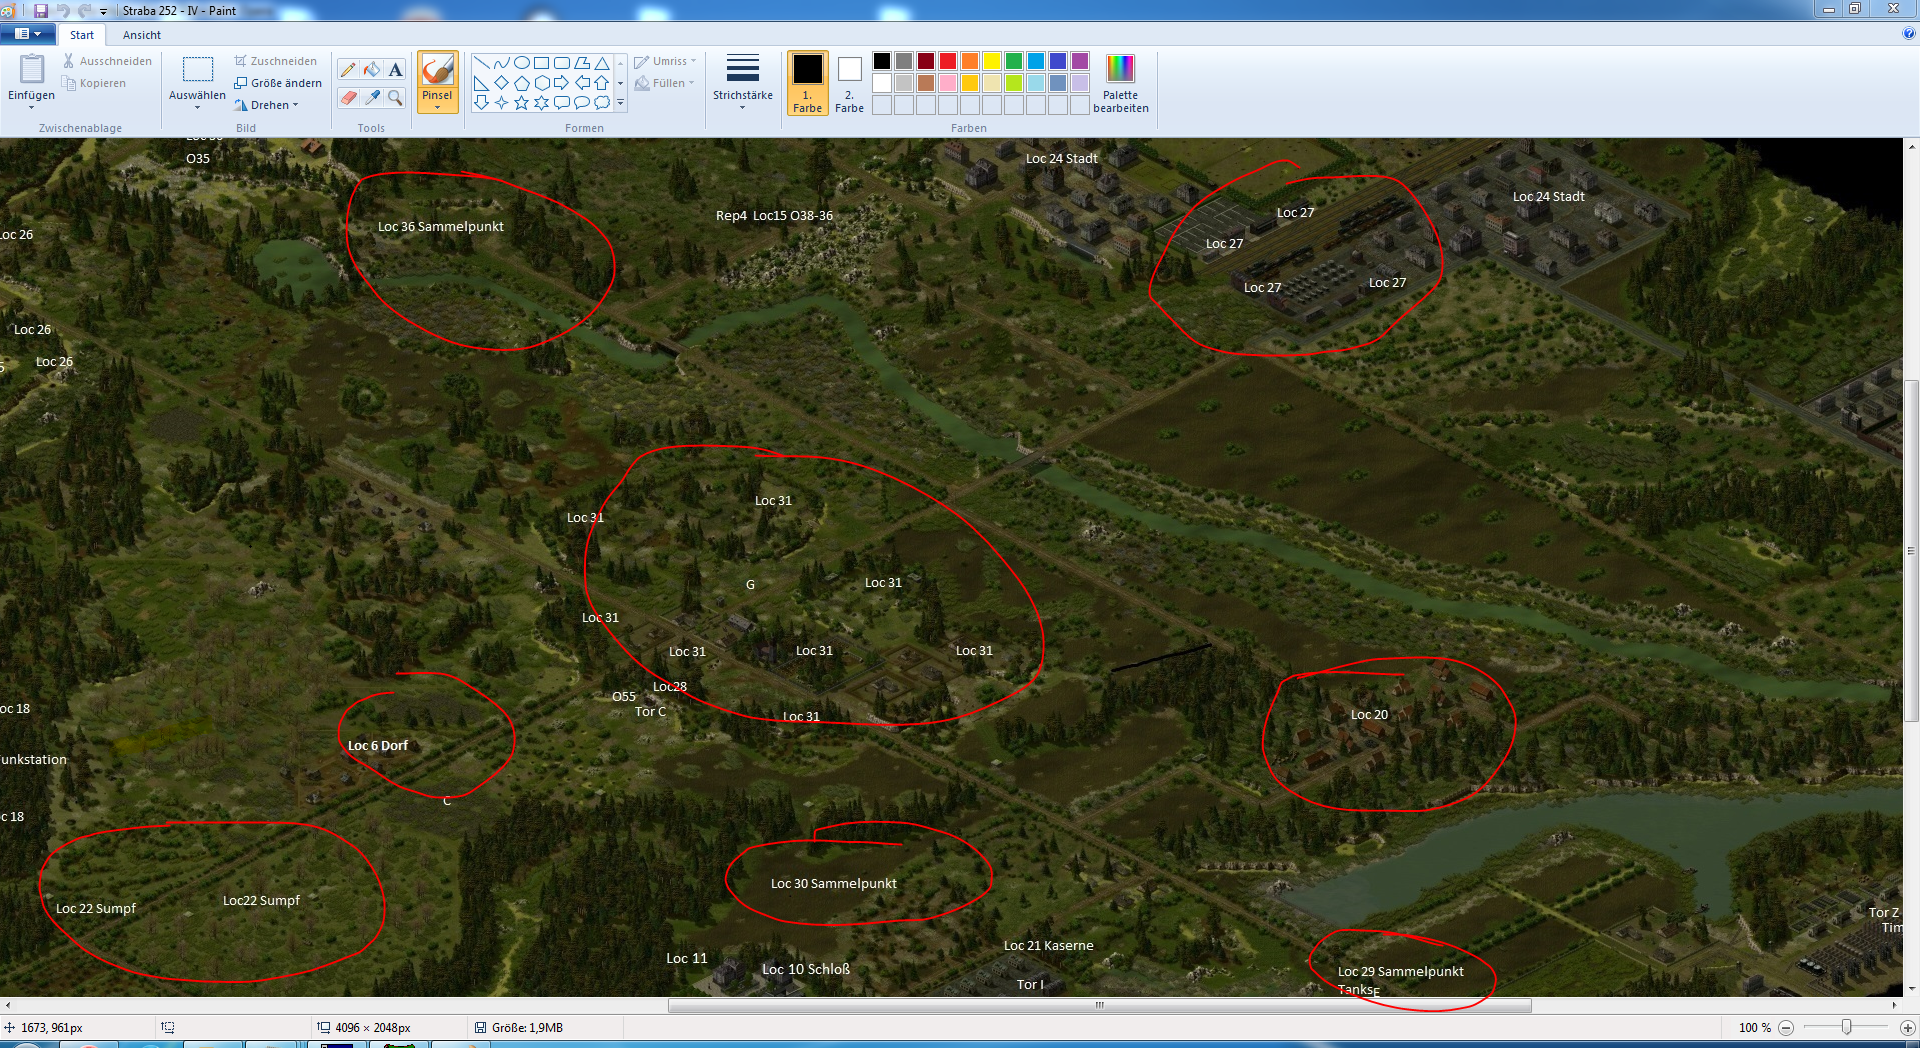This screenshot has height=1048, width=1920.
Task: Choose the straight Line shape
Action: (481, 63)
